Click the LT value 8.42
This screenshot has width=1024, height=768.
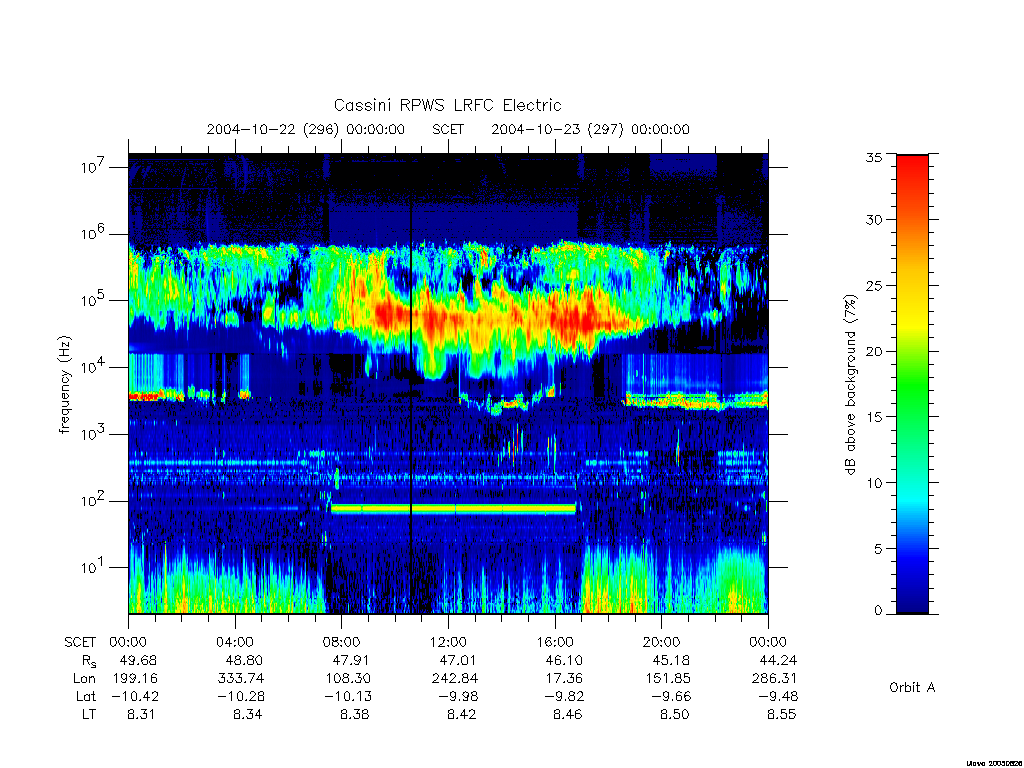click(x=461, y=714)
